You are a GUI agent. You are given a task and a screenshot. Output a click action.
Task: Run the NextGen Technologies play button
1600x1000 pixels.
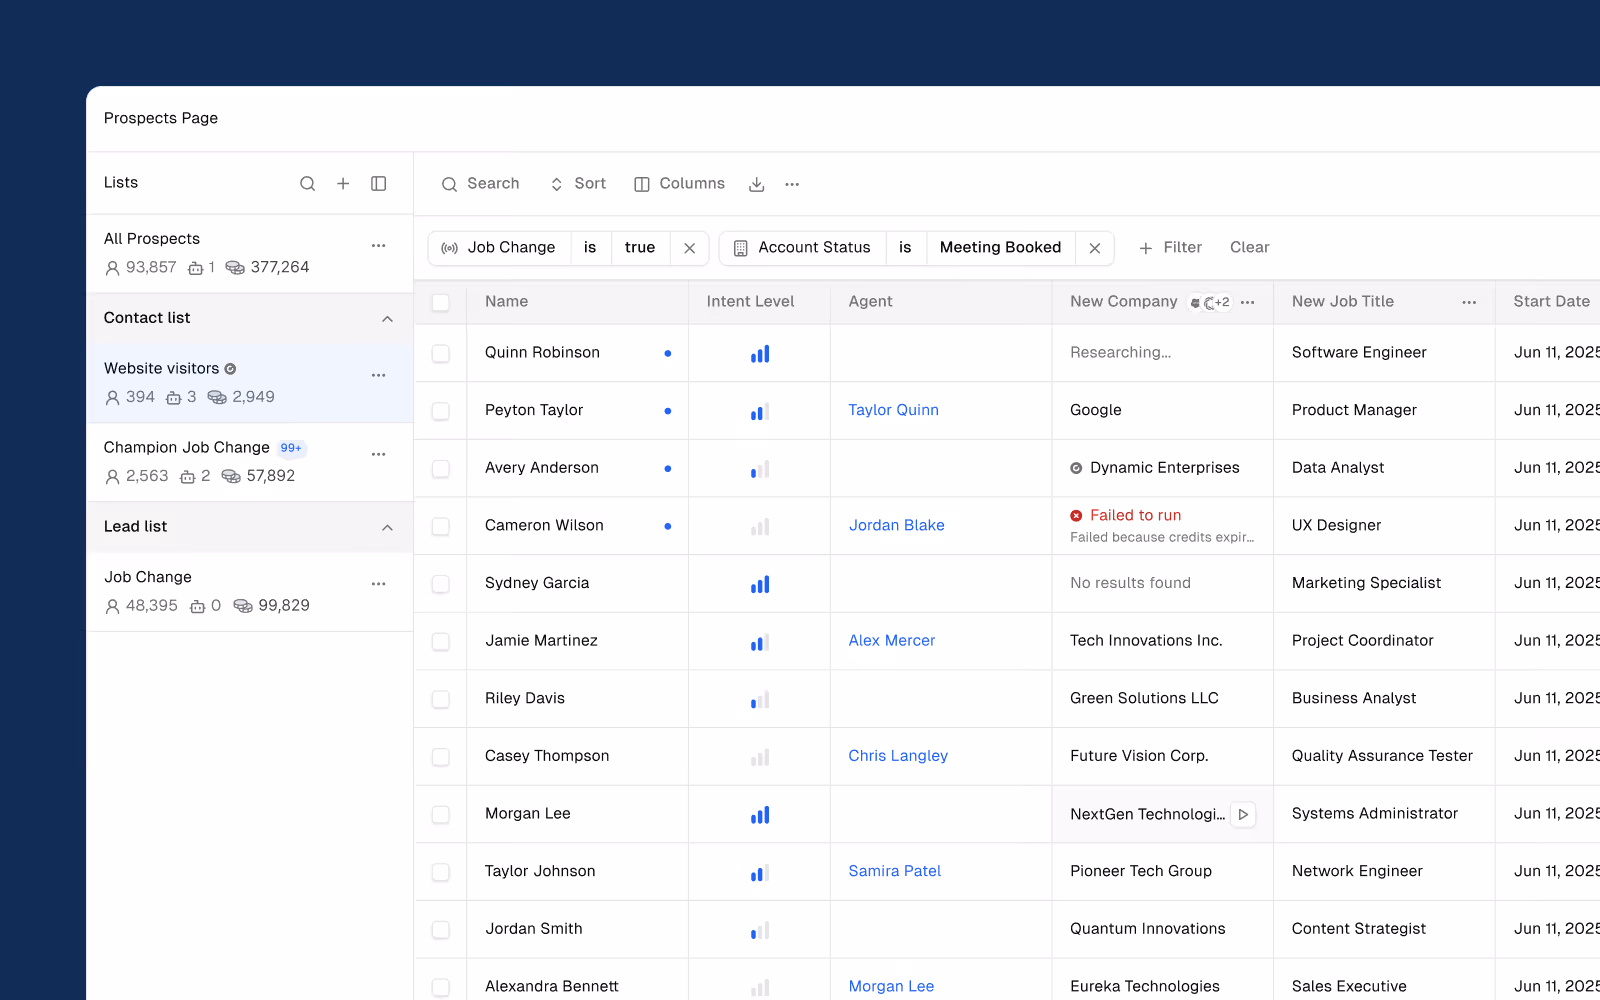(1243, 815)
